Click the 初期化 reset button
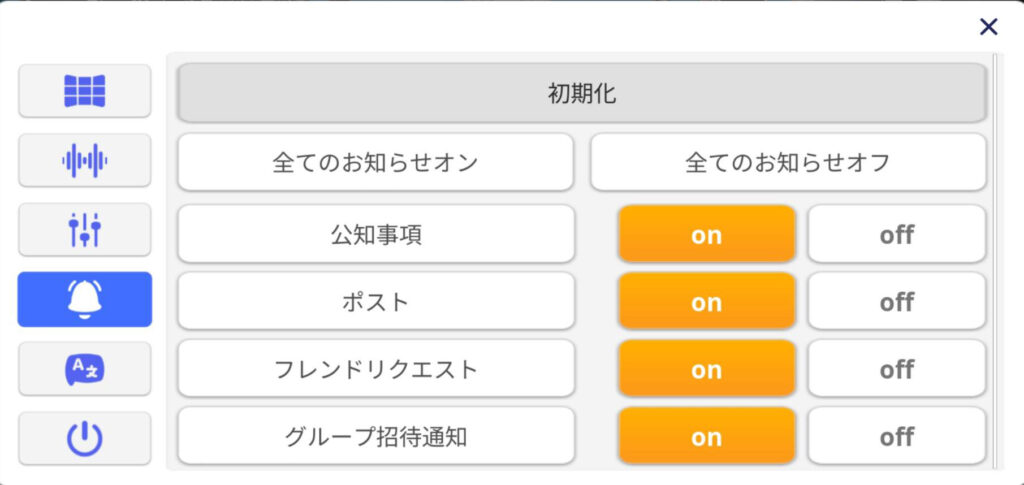 pyautogui.click(x=581, y=93)
